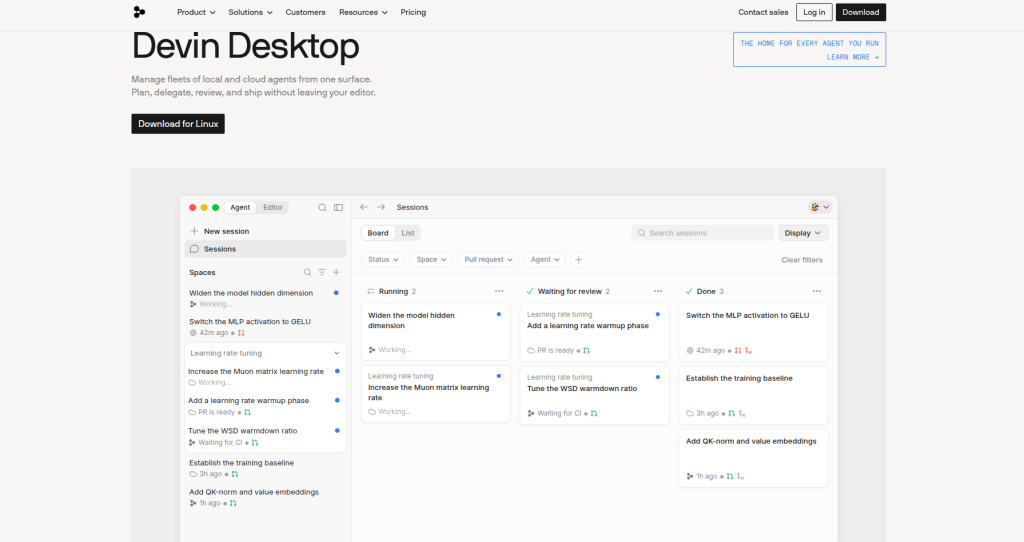The width and height of the screenshot is (1024, 542).
Task: Open the Establish the training baseline board card
Action: point(753,396)
